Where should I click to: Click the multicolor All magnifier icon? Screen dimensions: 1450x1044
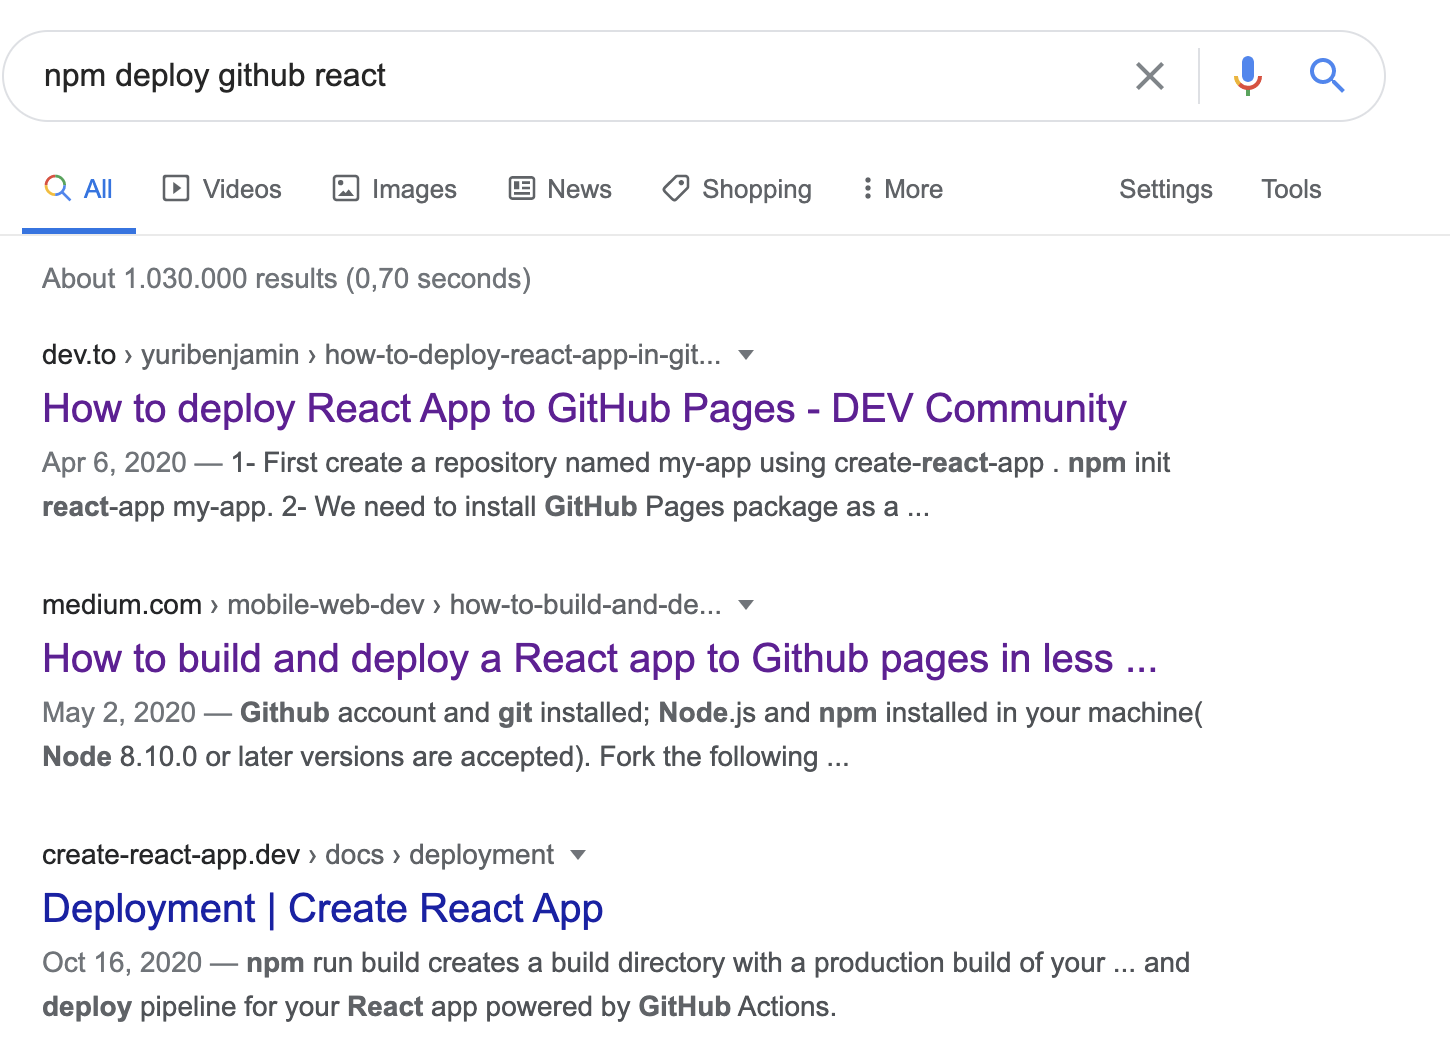coord(58,188)
